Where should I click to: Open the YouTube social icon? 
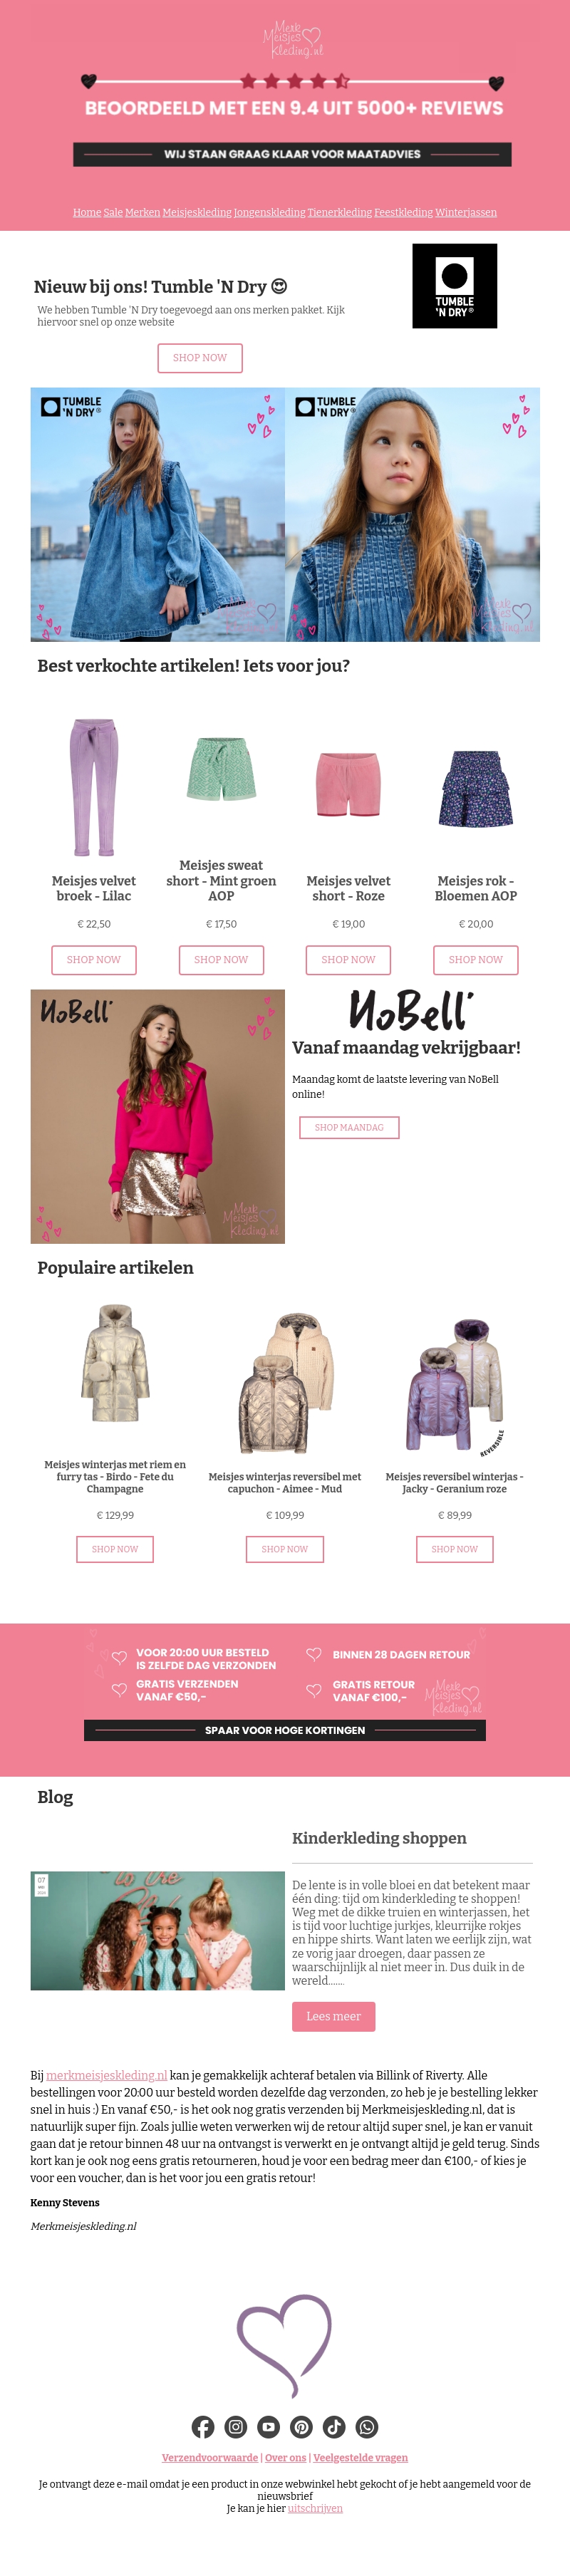click(269, 2426)
